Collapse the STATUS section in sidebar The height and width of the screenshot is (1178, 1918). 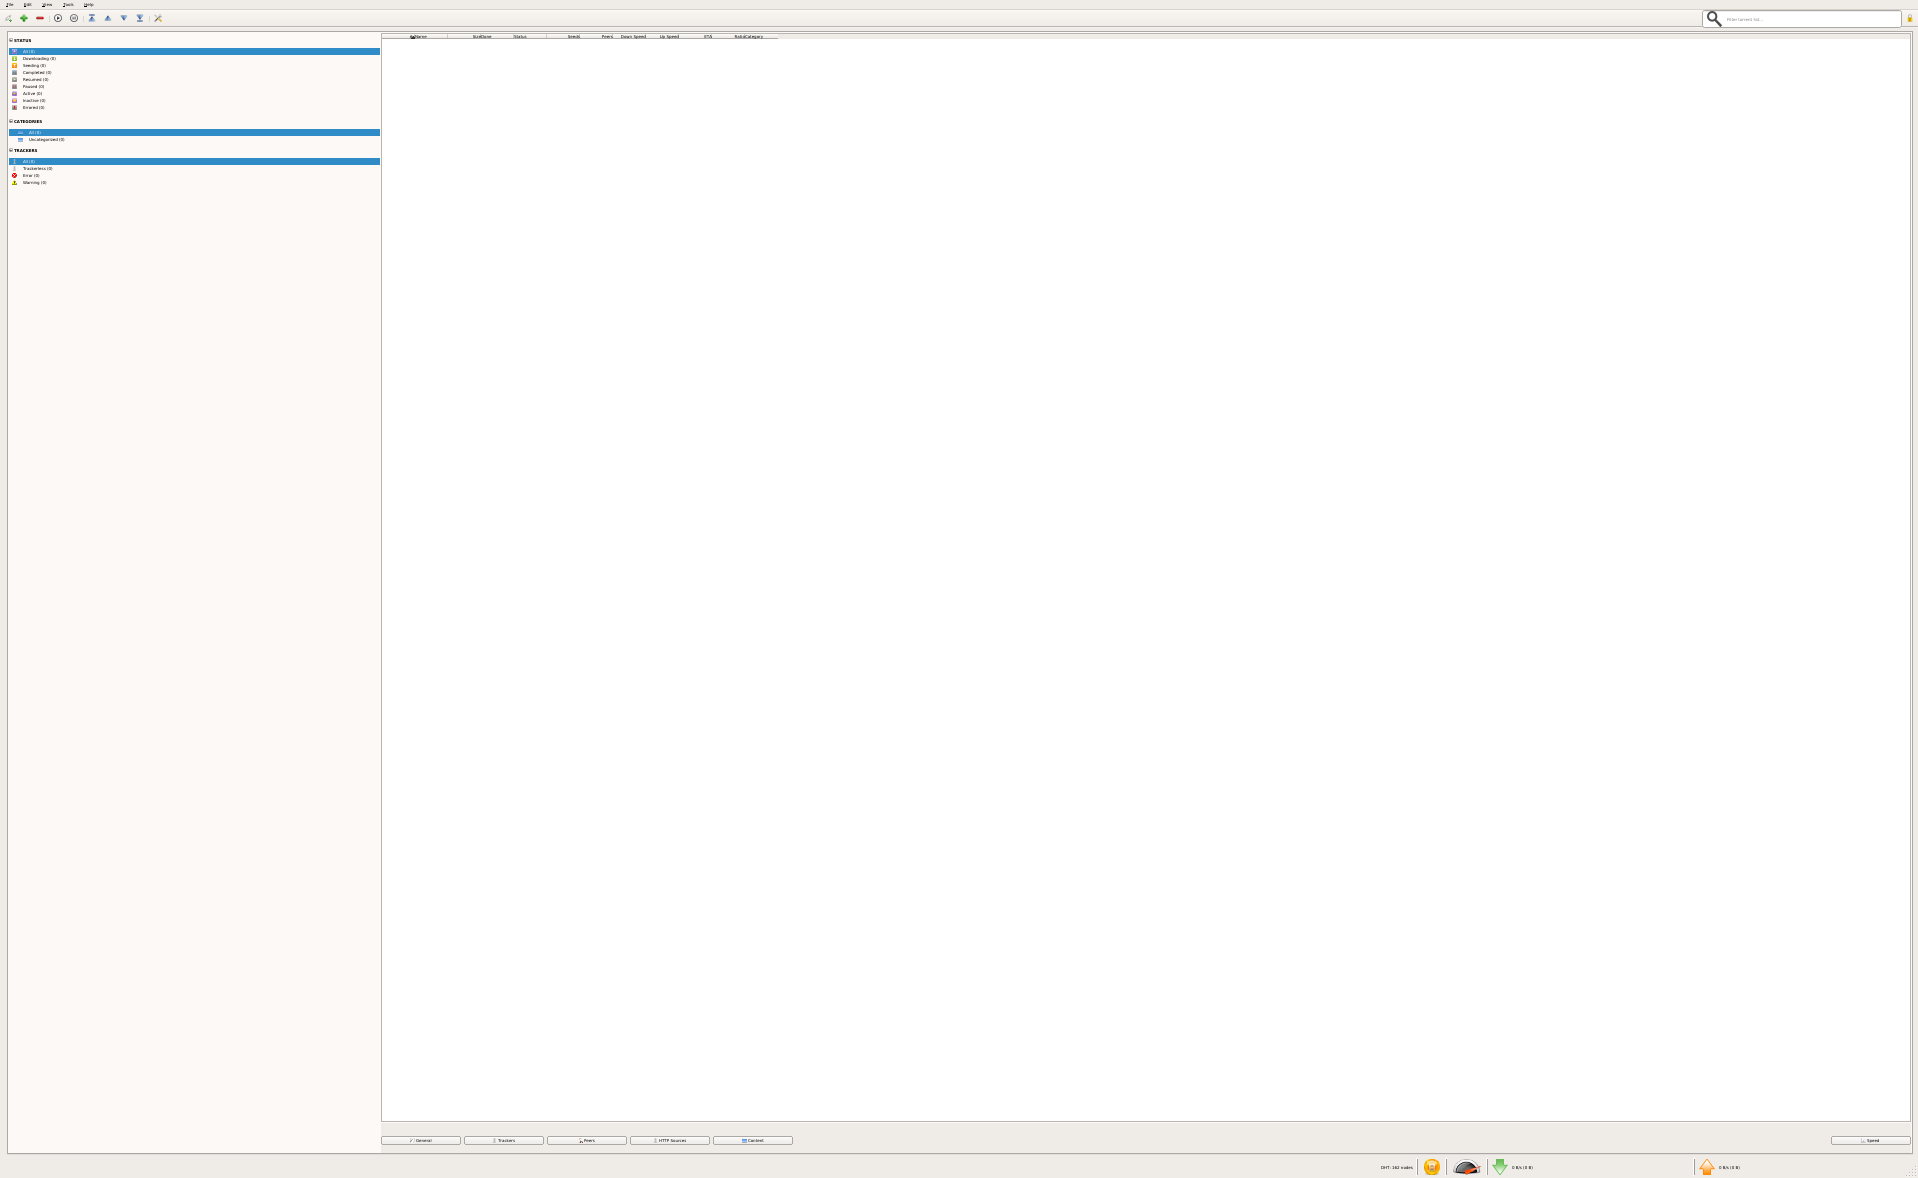coord(11,40)
